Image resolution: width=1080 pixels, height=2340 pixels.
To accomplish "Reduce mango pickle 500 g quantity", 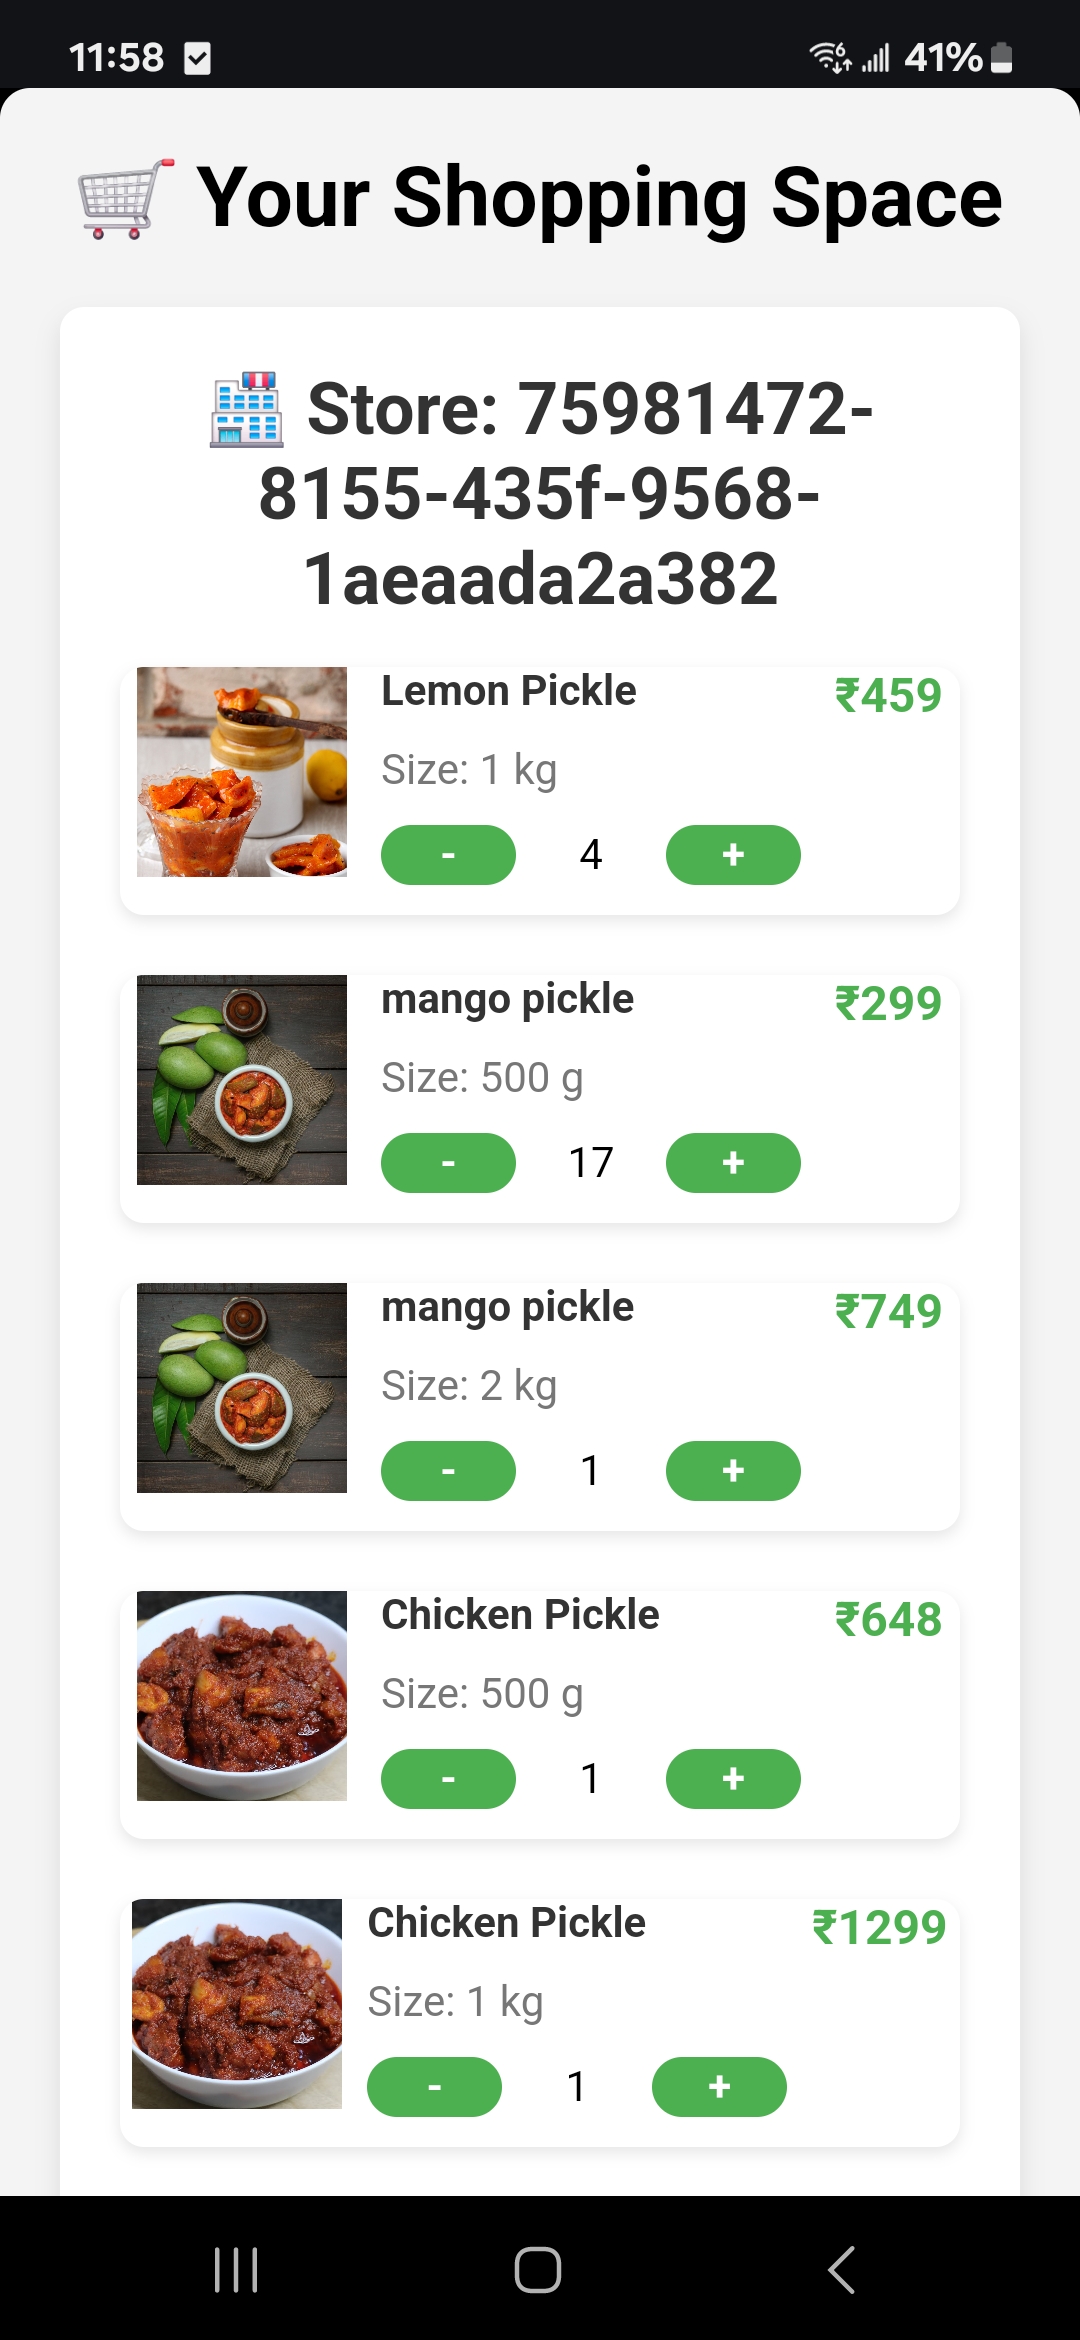I will click(x=448, y=1163).
